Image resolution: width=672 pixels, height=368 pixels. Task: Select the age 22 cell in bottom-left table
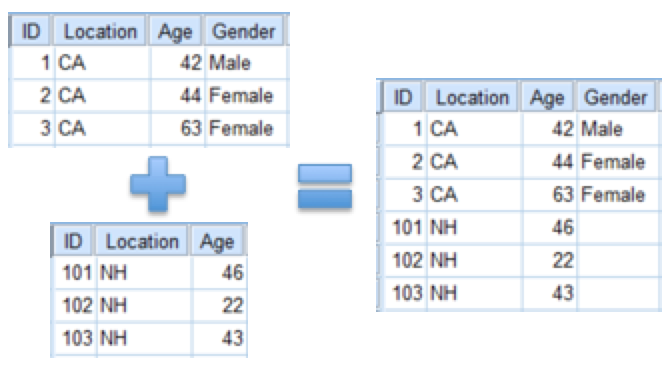[219, 305]
